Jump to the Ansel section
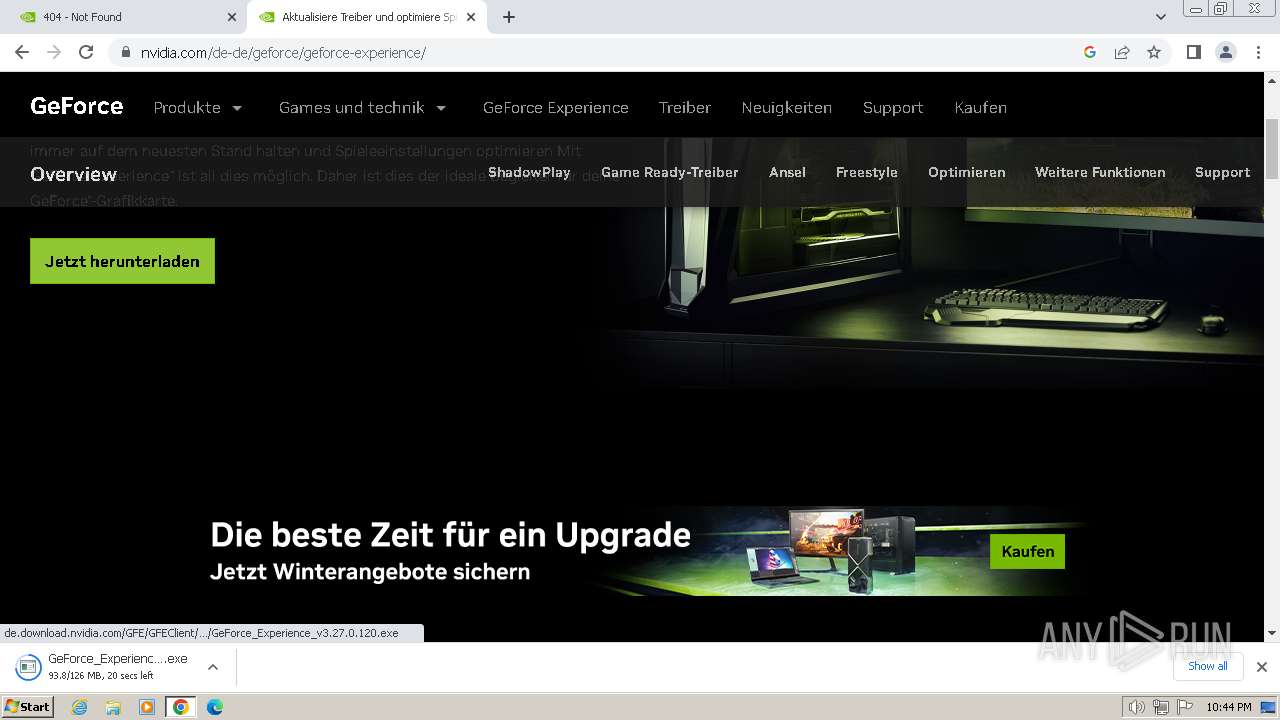1280x720 pixels. (788, 172)
